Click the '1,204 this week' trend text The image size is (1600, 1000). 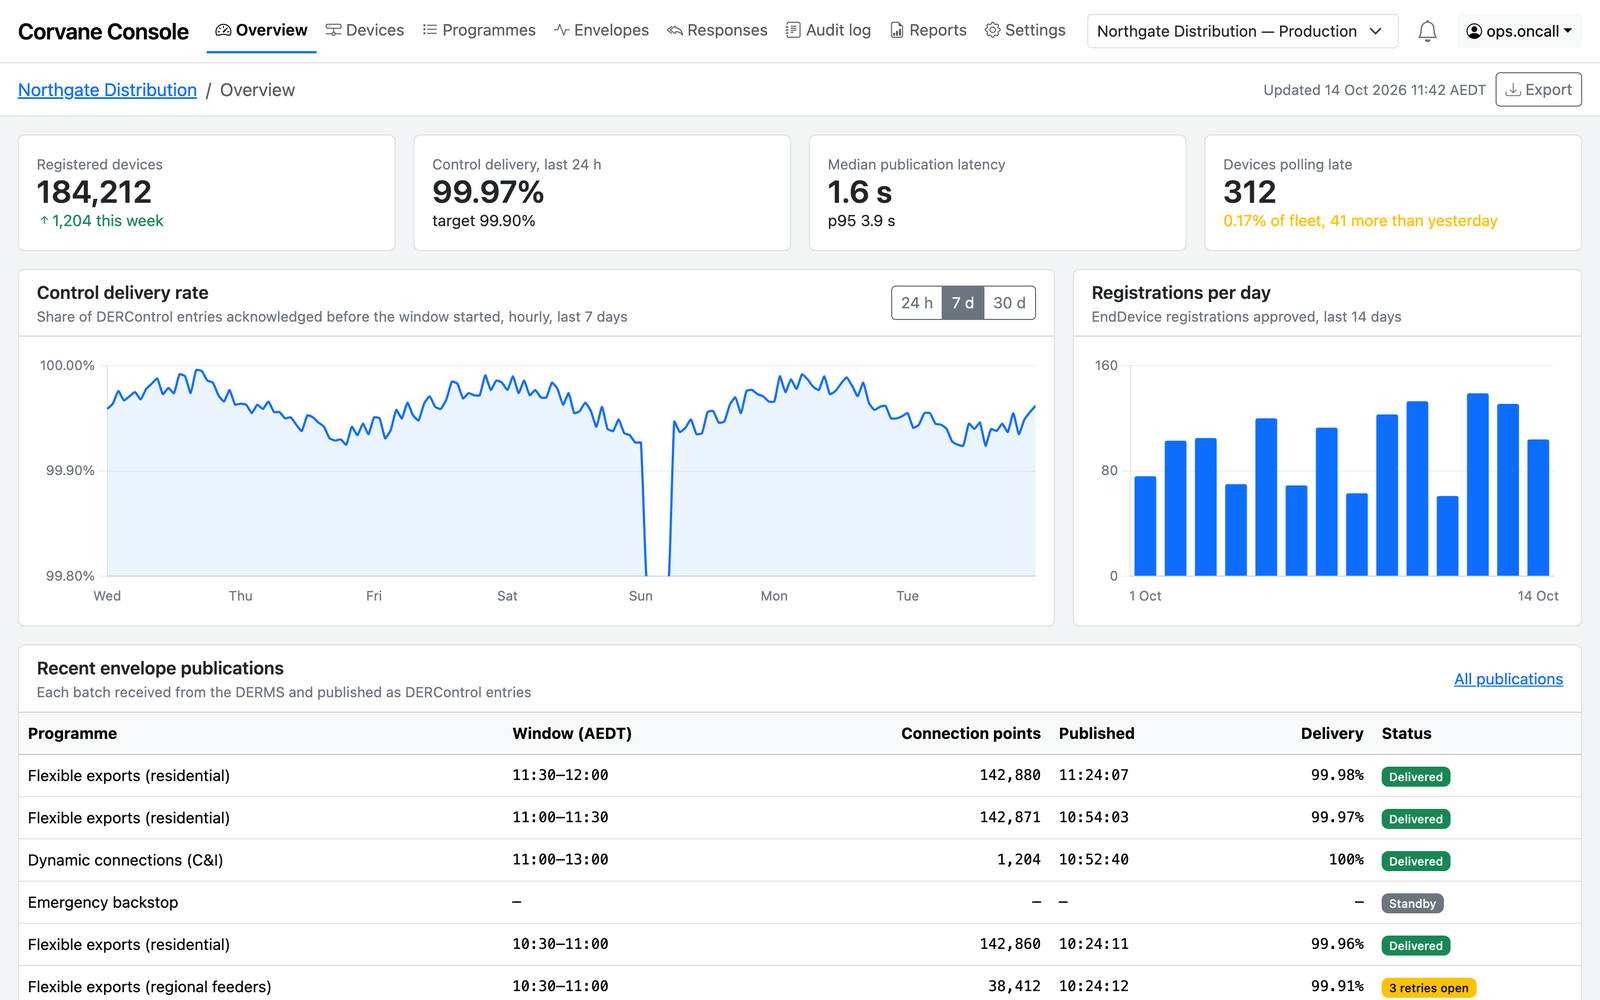[100, 221]
